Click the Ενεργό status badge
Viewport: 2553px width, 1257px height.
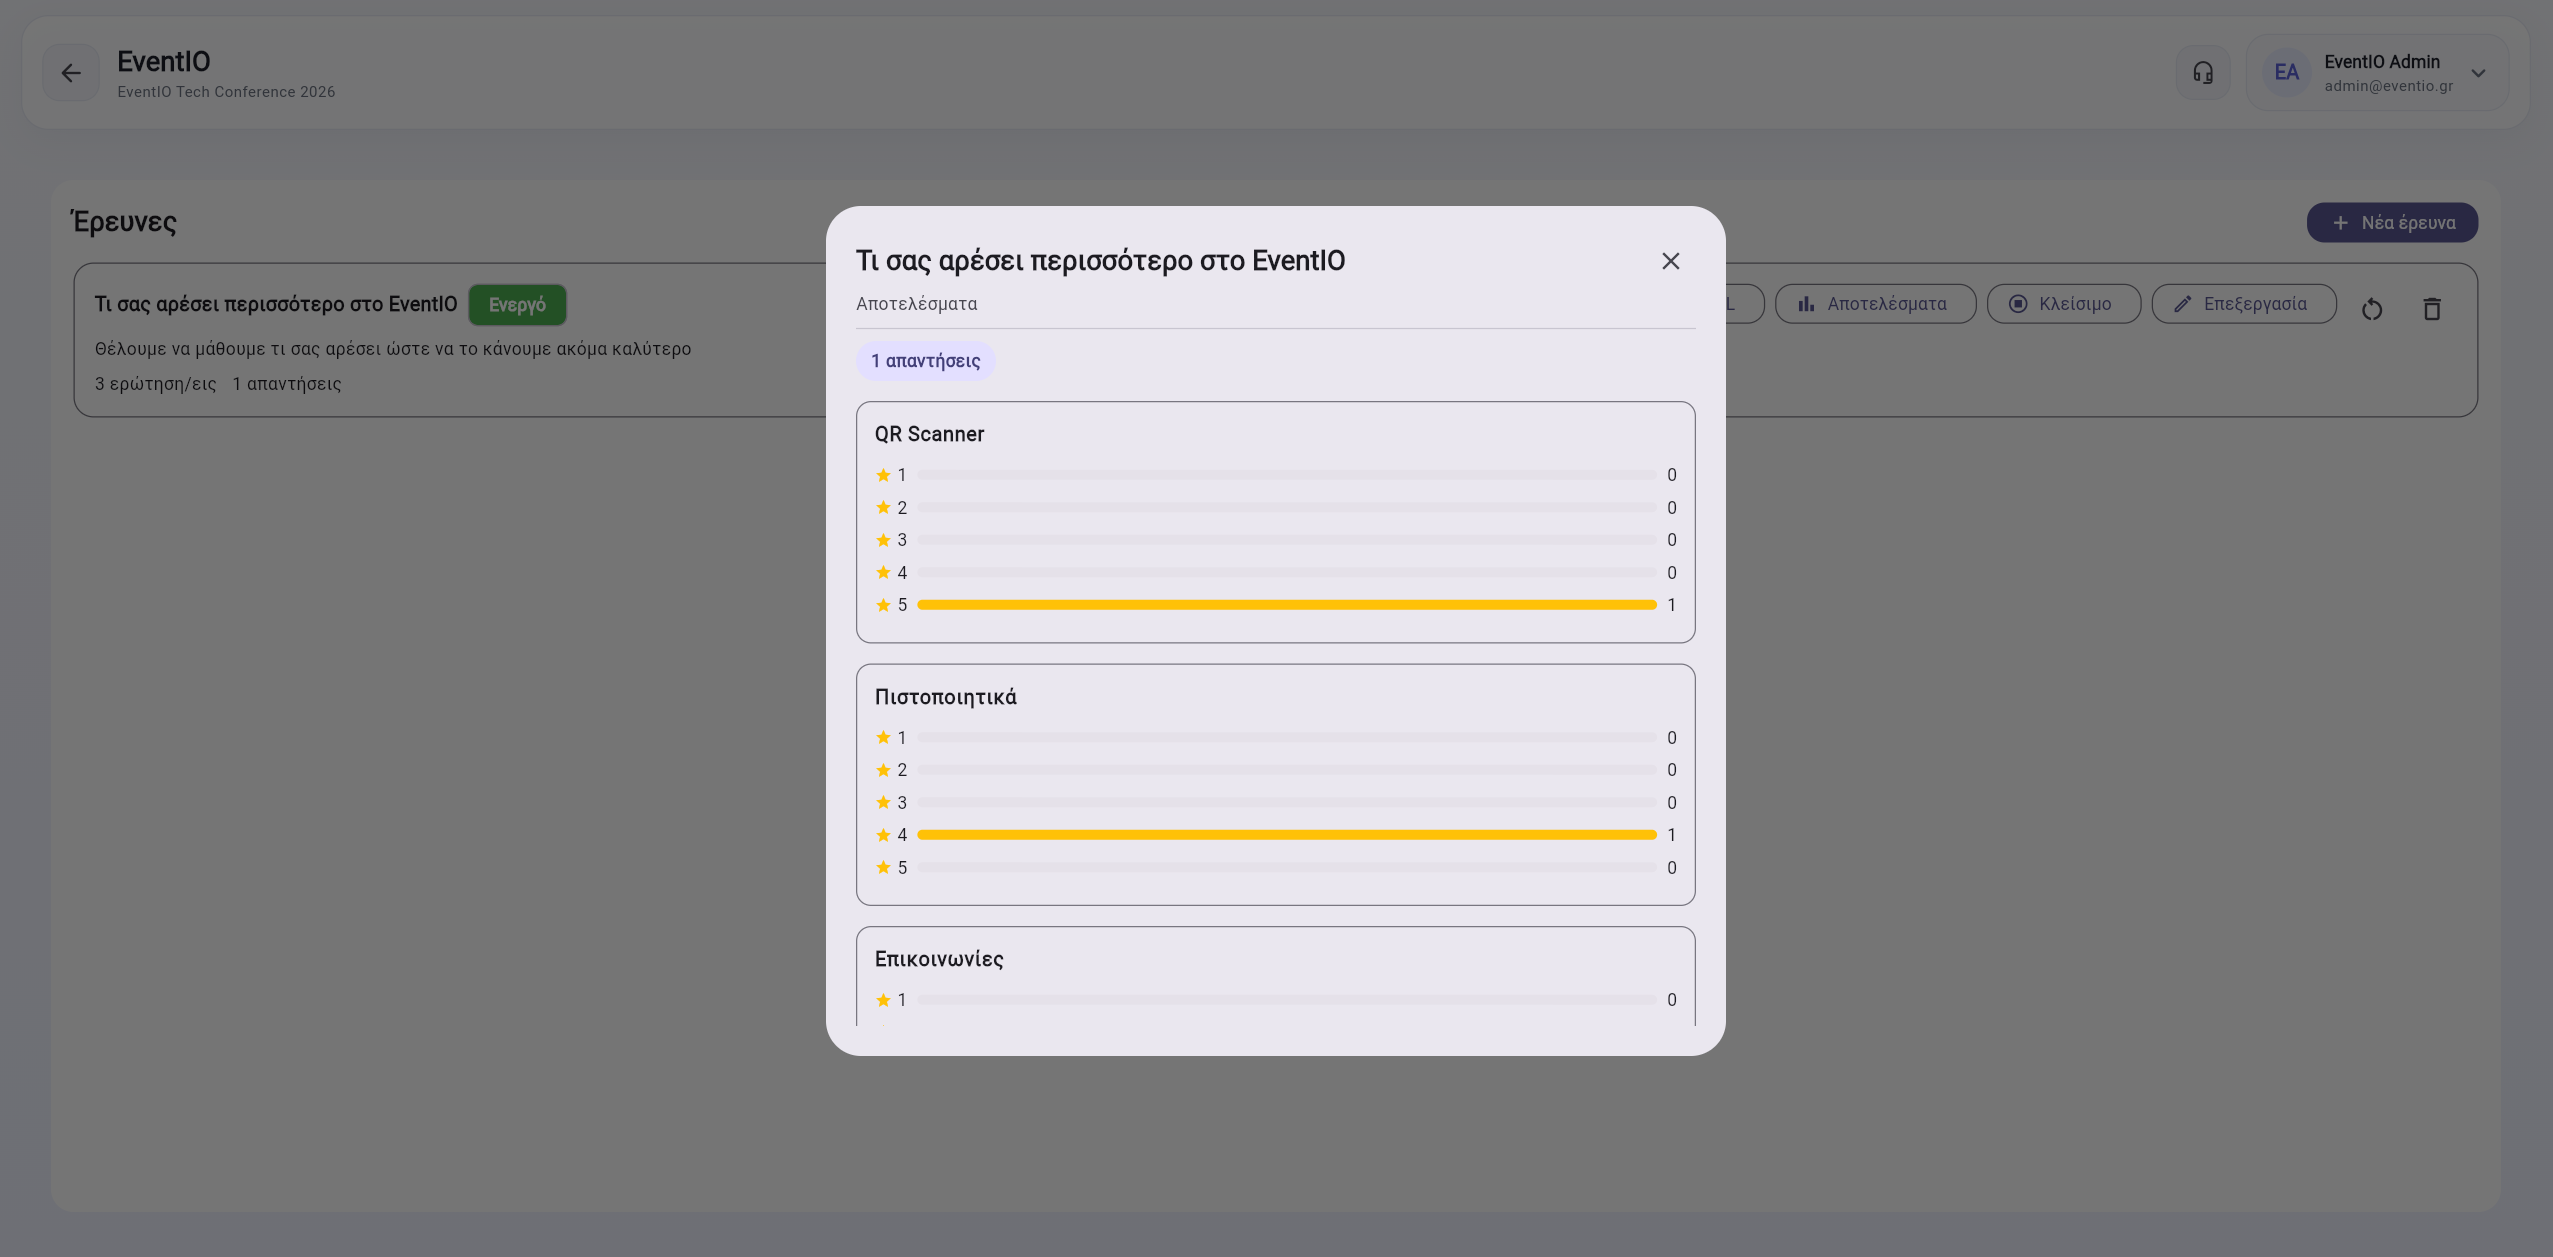[517, 305]
